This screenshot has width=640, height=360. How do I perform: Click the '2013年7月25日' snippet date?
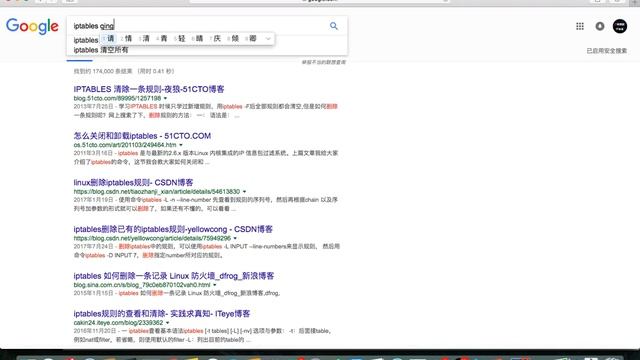point(93,107)
